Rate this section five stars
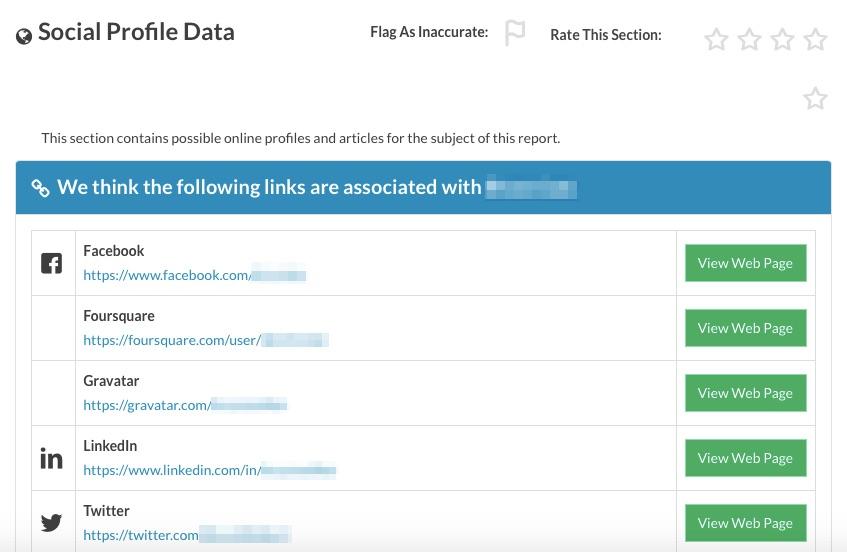 (x=815, y=98)
